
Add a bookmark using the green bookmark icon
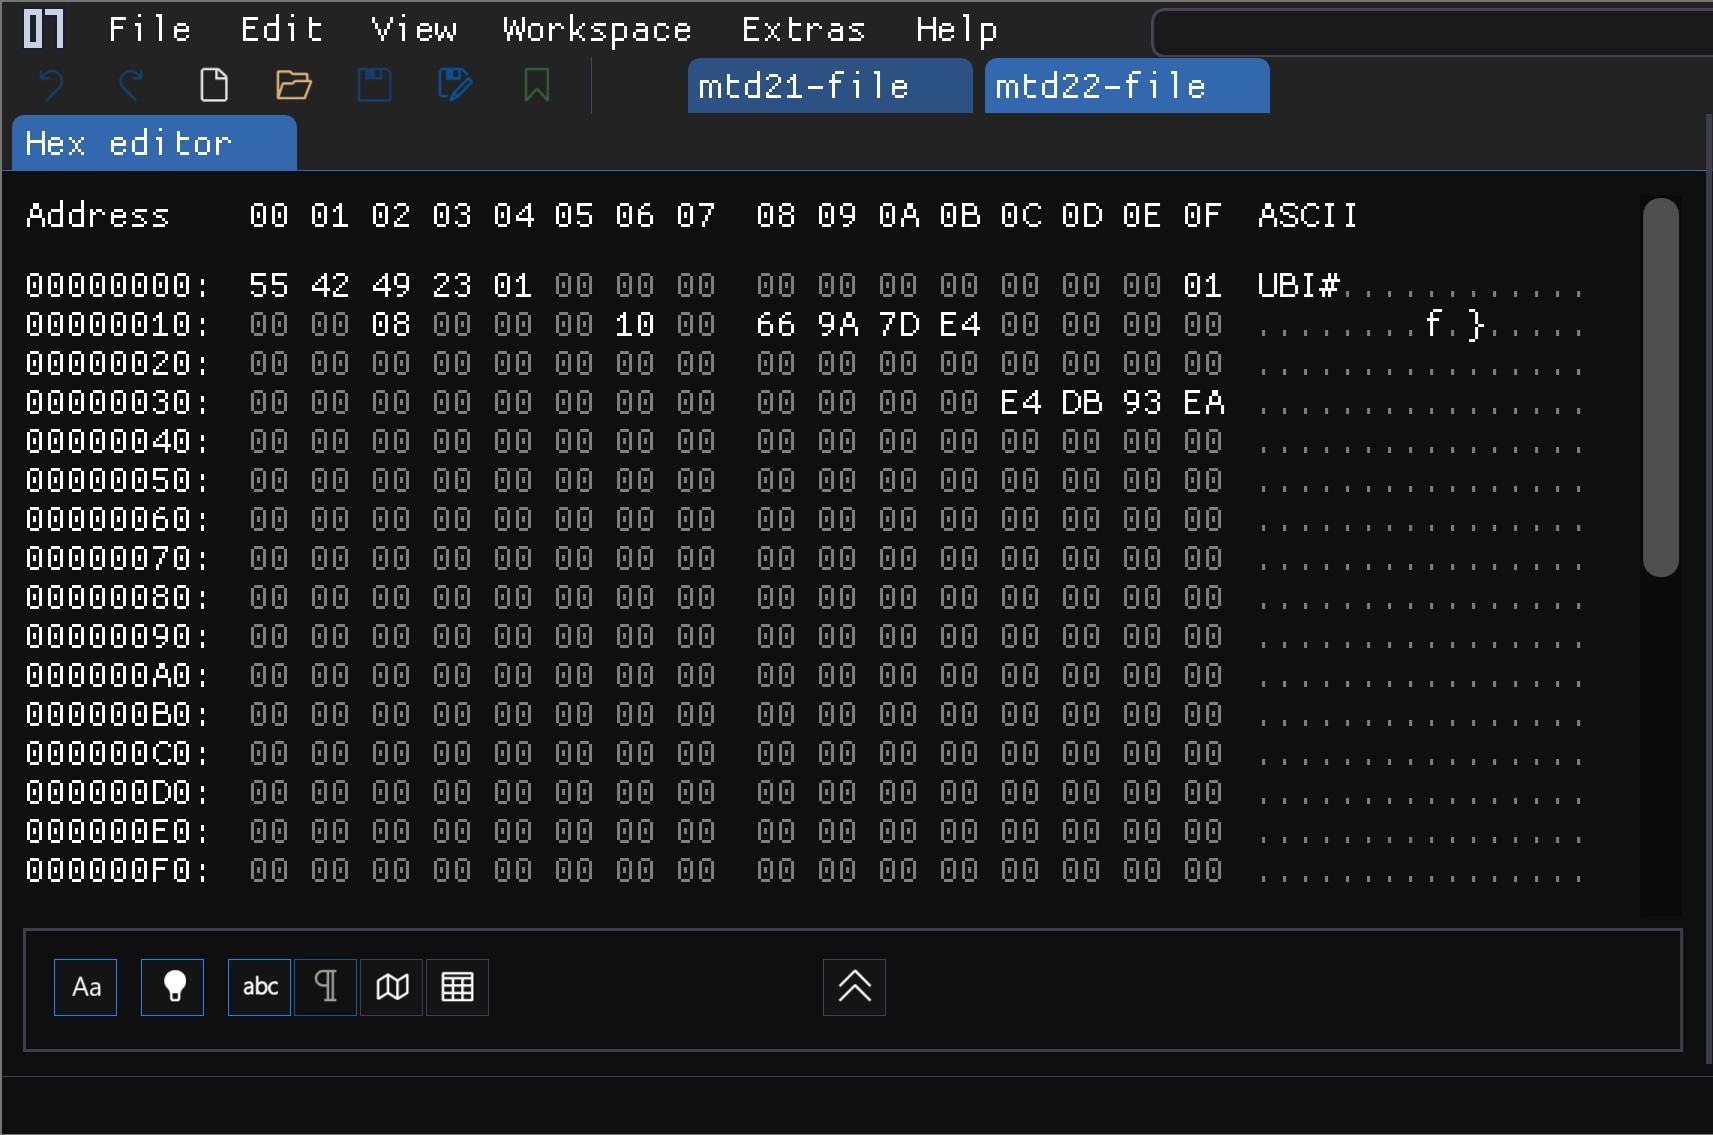tap(537, 85)
